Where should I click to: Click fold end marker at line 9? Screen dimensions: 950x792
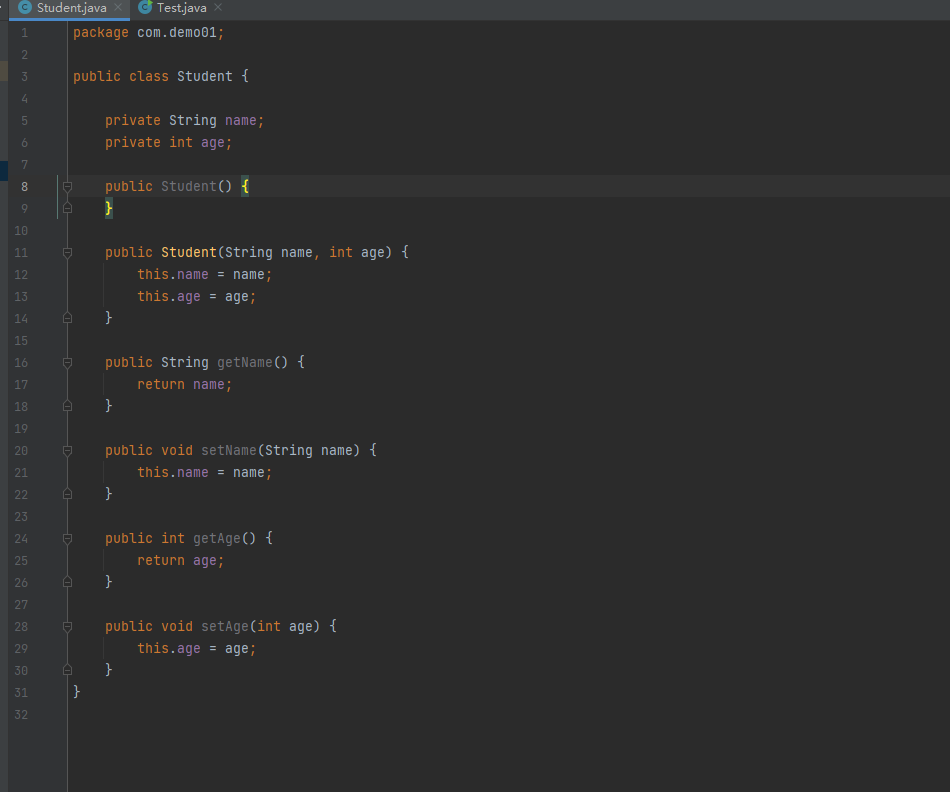pyautogui.click(x=67, y=208)
